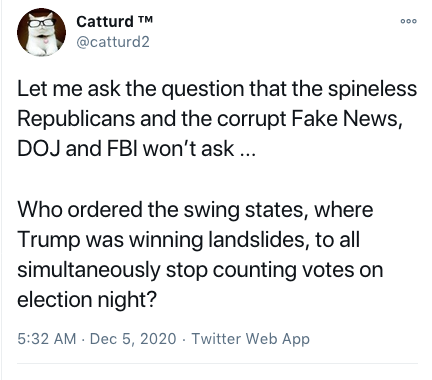This screenshot has width=432, height=380.
Task: Click the trademark symbol beside Catturd
Action: (x=144, y=19)
